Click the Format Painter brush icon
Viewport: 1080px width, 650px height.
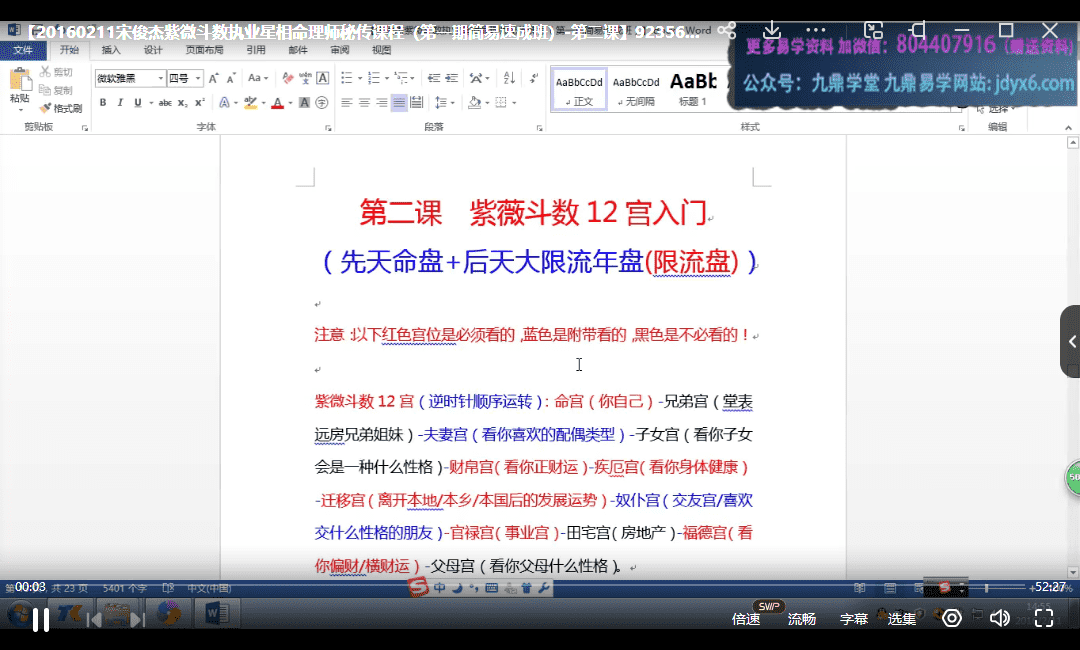[46, 108]
